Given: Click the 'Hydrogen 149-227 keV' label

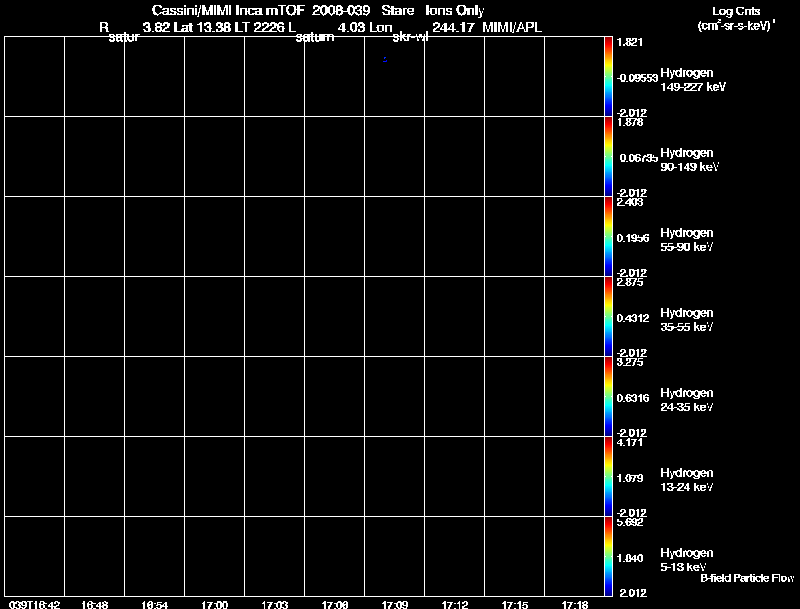Looking at the screenshot, I should 693,80.
